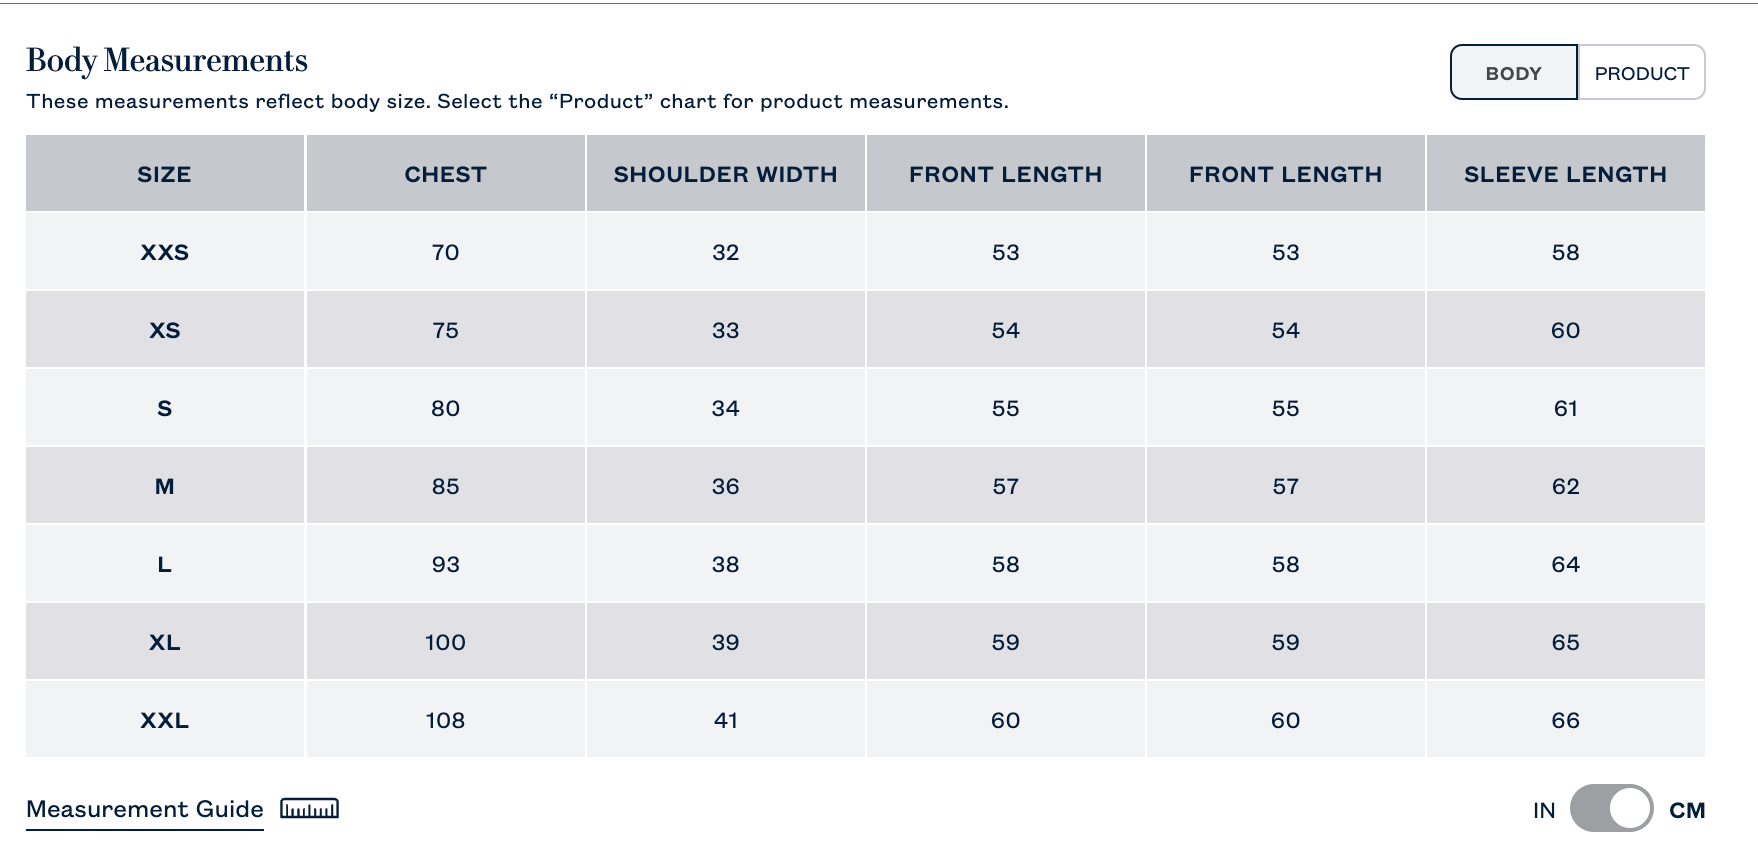Image resolution: width=1758 pixels, height=860 pixels.
Task: Click the M size row label
Action: click(165, 486)
